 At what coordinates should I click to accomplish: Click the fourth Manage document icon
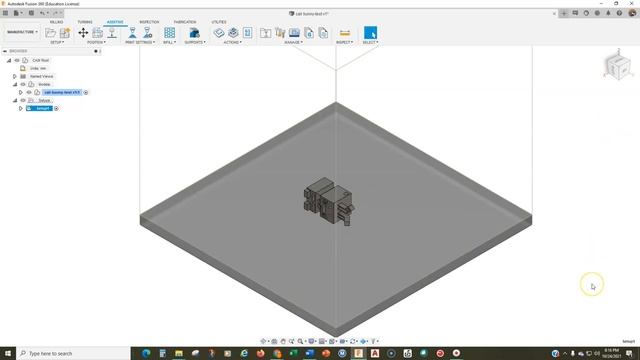pos(309,33)
